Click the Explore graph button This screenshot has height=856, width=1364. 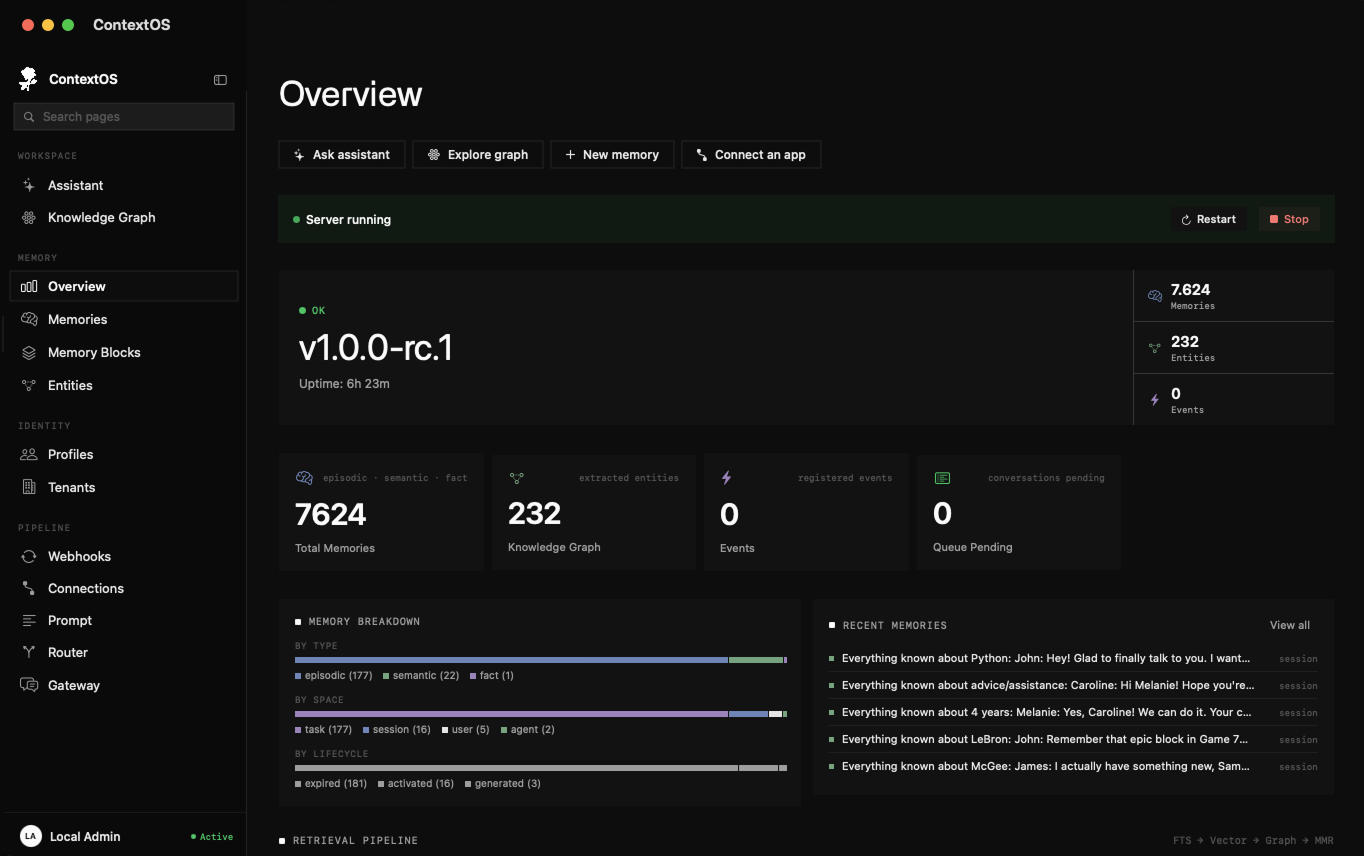tap(478, 155)
